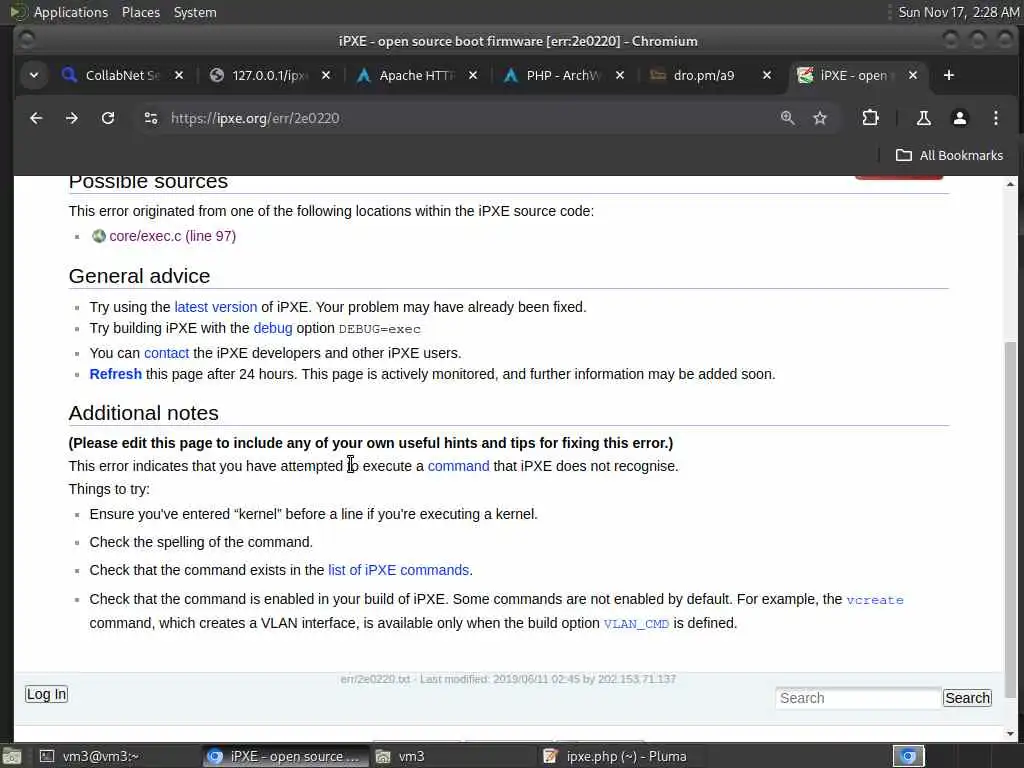Screen dimensions: 1024x768
Task: Follow the vcreate command link
Action: 875,600
